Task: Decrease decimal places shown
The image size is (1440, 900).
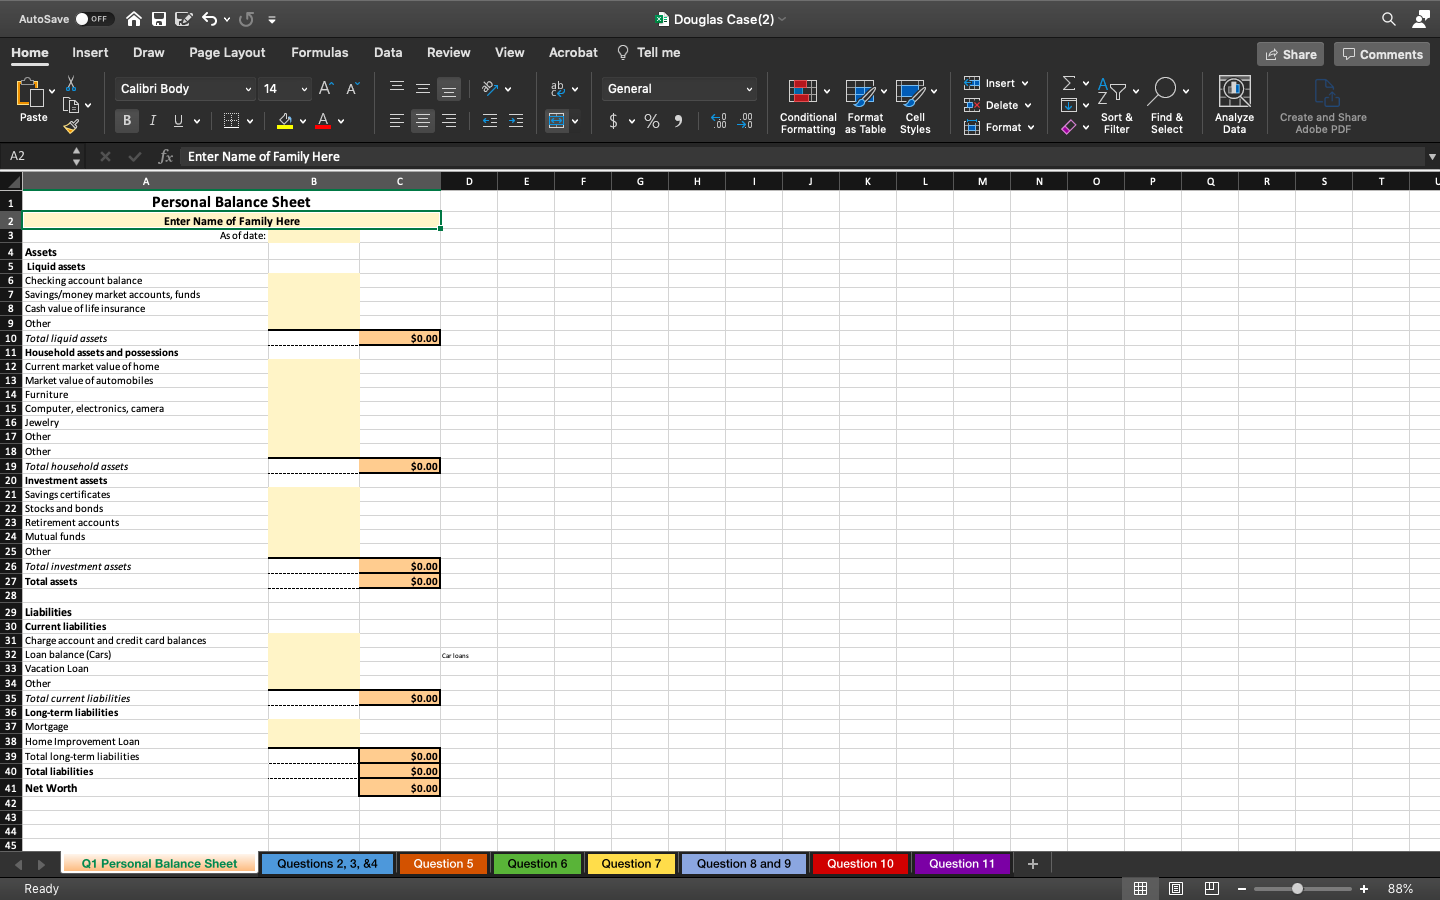Action: 745,121
